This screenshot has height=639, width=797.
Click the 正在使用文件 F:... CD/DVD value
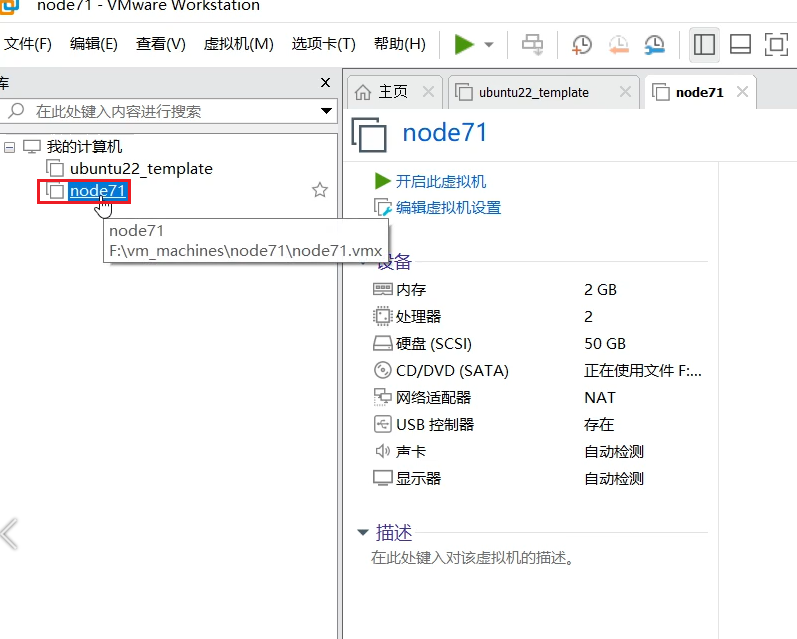(642, 371)
